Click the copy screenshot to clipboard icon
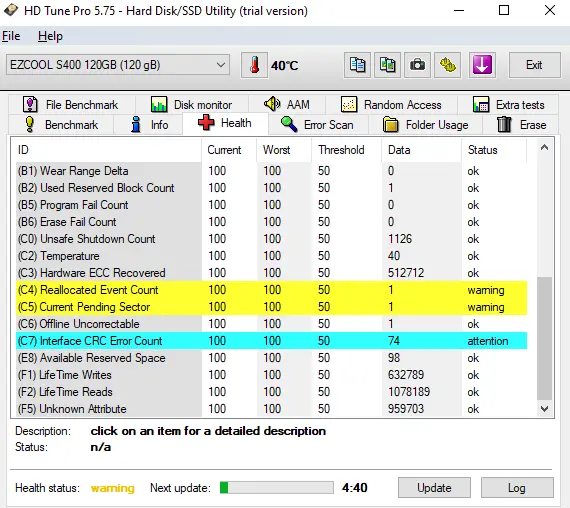Image resolution: width=570 pixels, height=508 pixels. (x=388, y=65)
